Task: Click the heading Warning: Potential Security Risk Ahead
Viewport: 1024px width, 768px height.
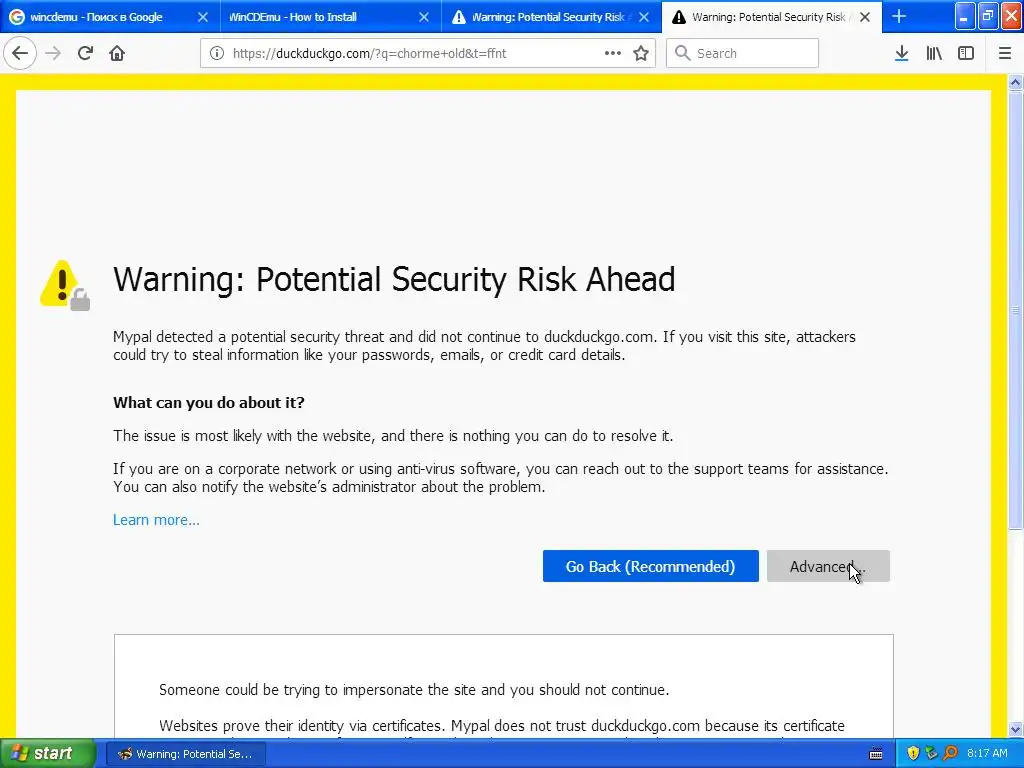Action: (394, 280)
